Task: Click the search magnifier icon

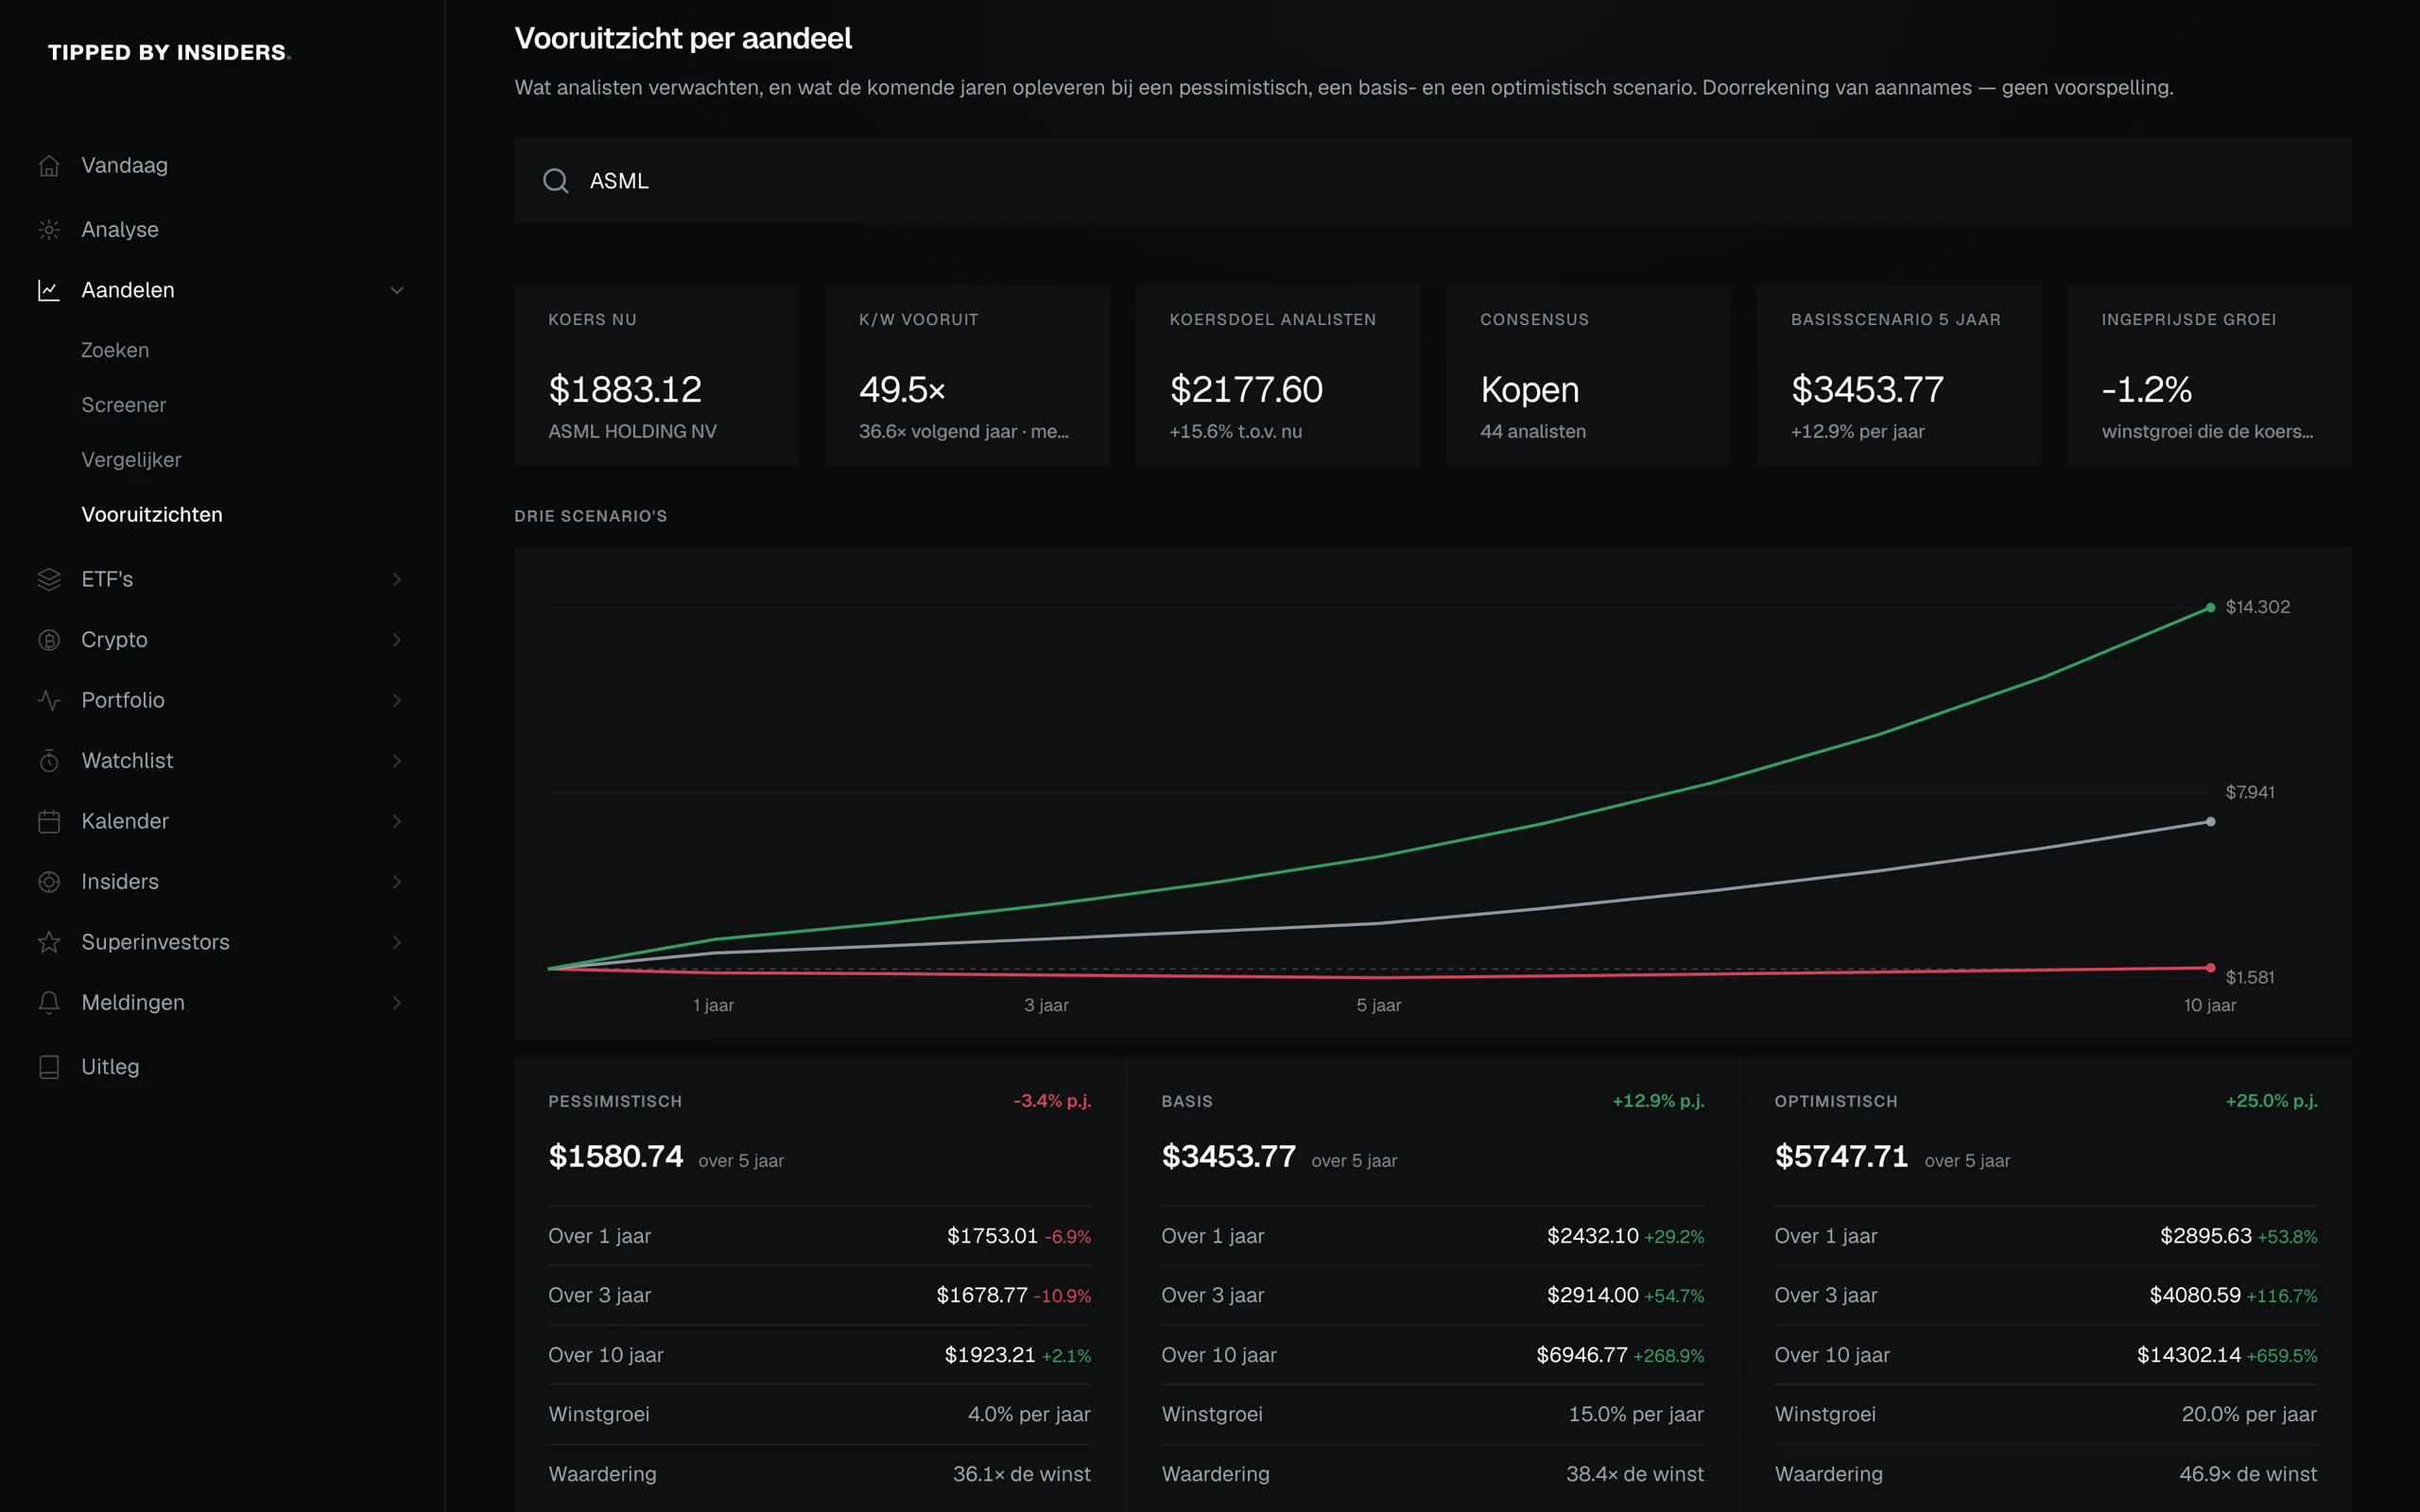Action: [556, 181]
